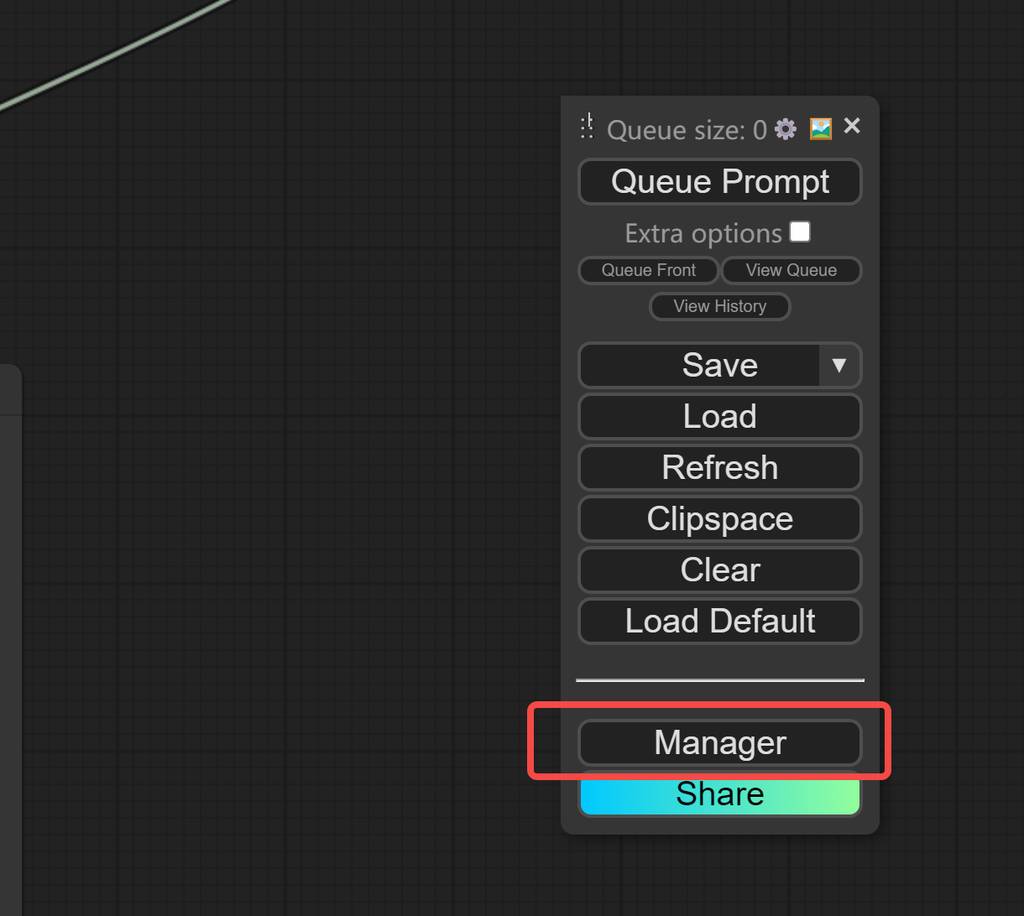Click the Queue Front button
The width and height of the screenshot is (1024, 916).
(x=648, y=270)
